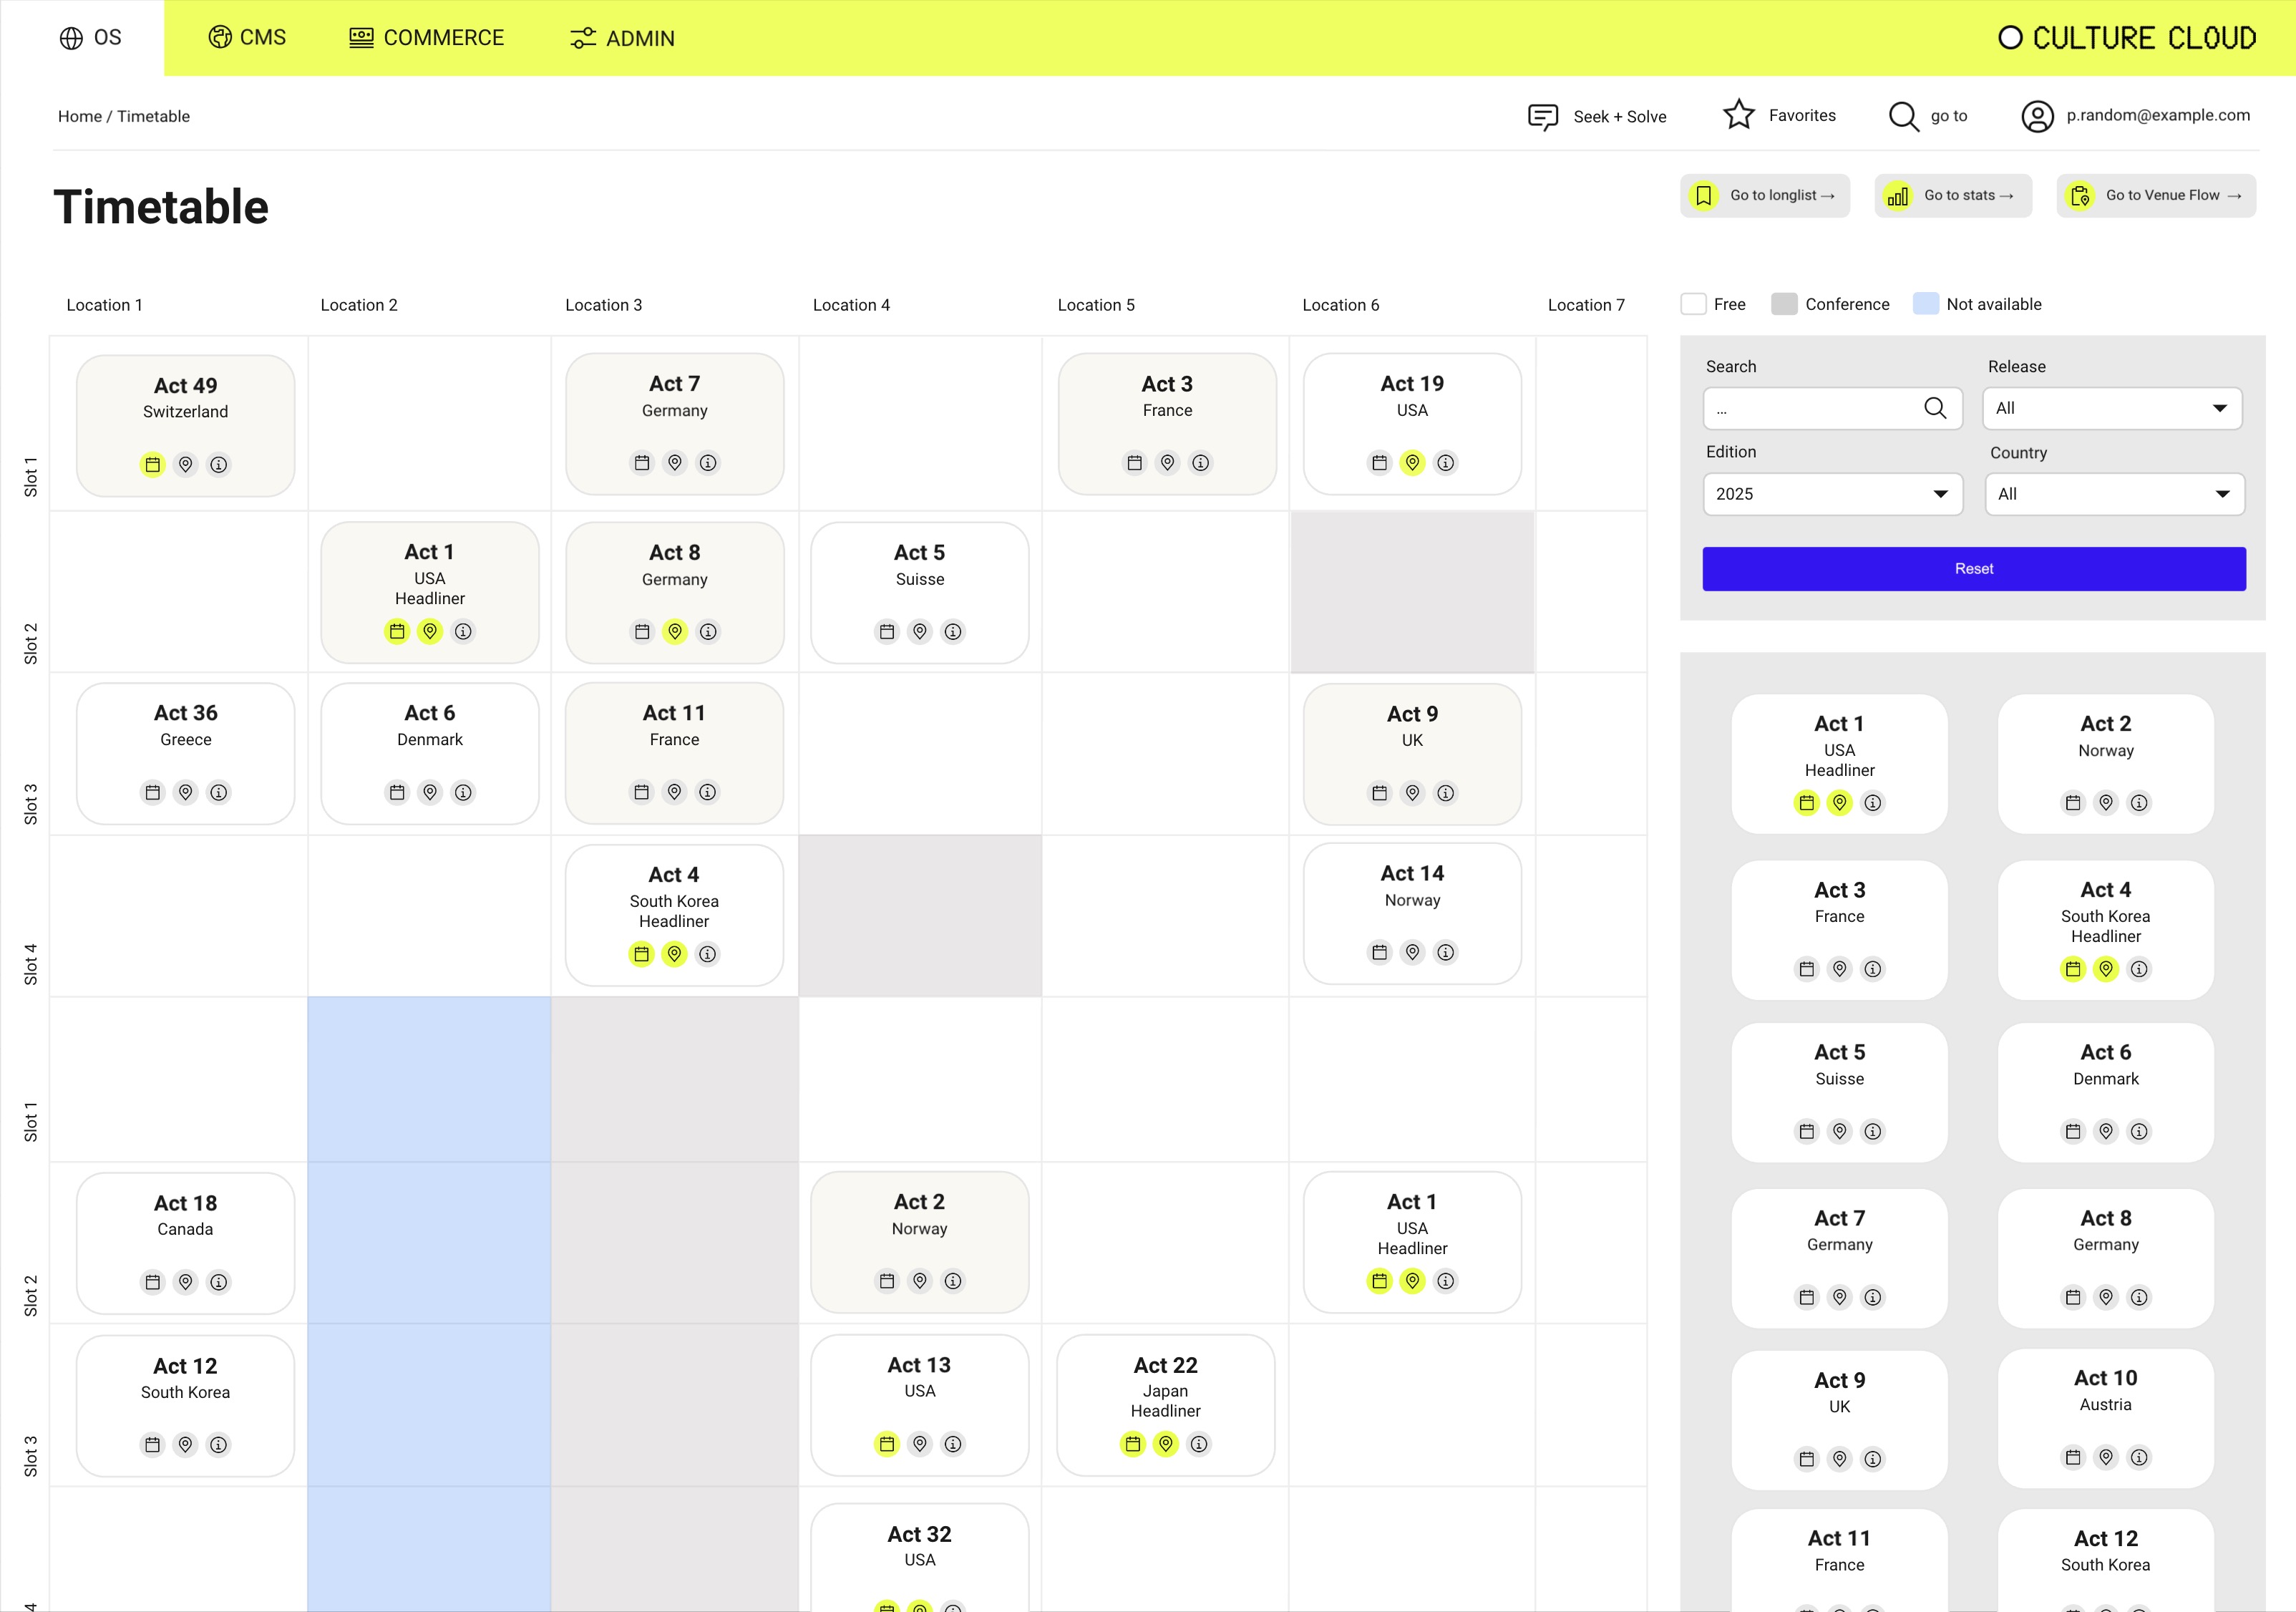This screenshot has width=2296, height=1612.
Task: Click the calendar icon on Act 13 USA card
Action: coord(887,1444)
